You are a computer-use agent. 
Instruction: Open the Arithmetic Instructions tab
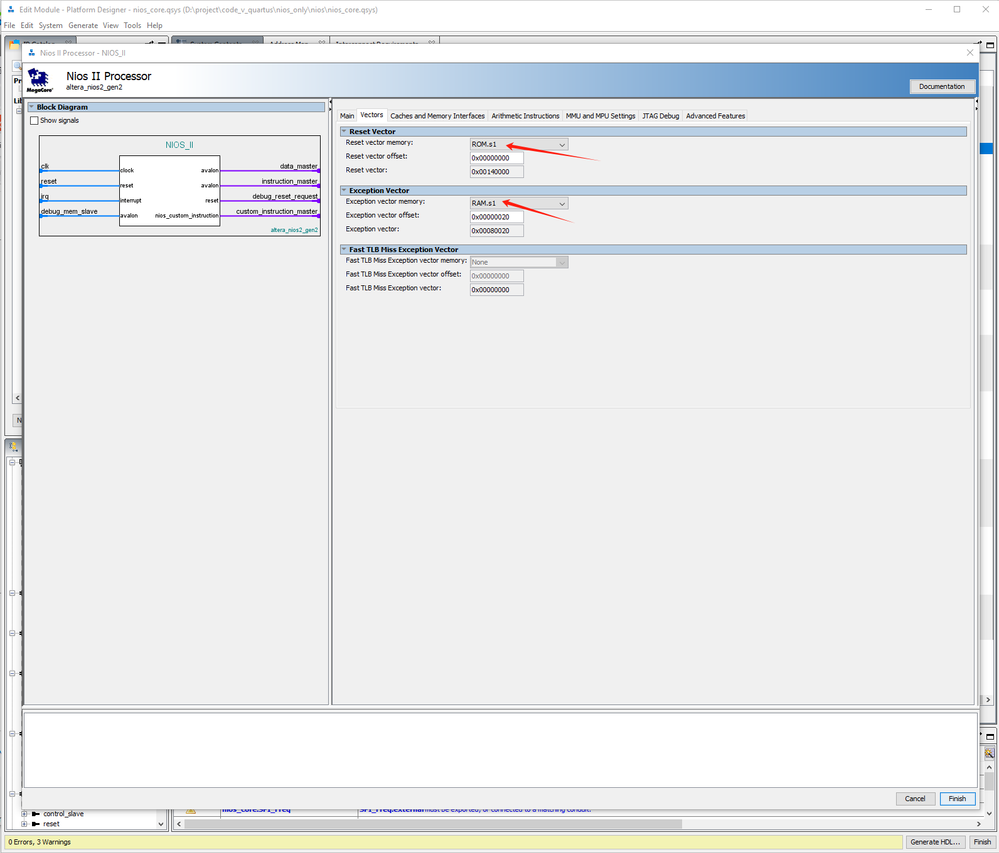click(525, 116)
